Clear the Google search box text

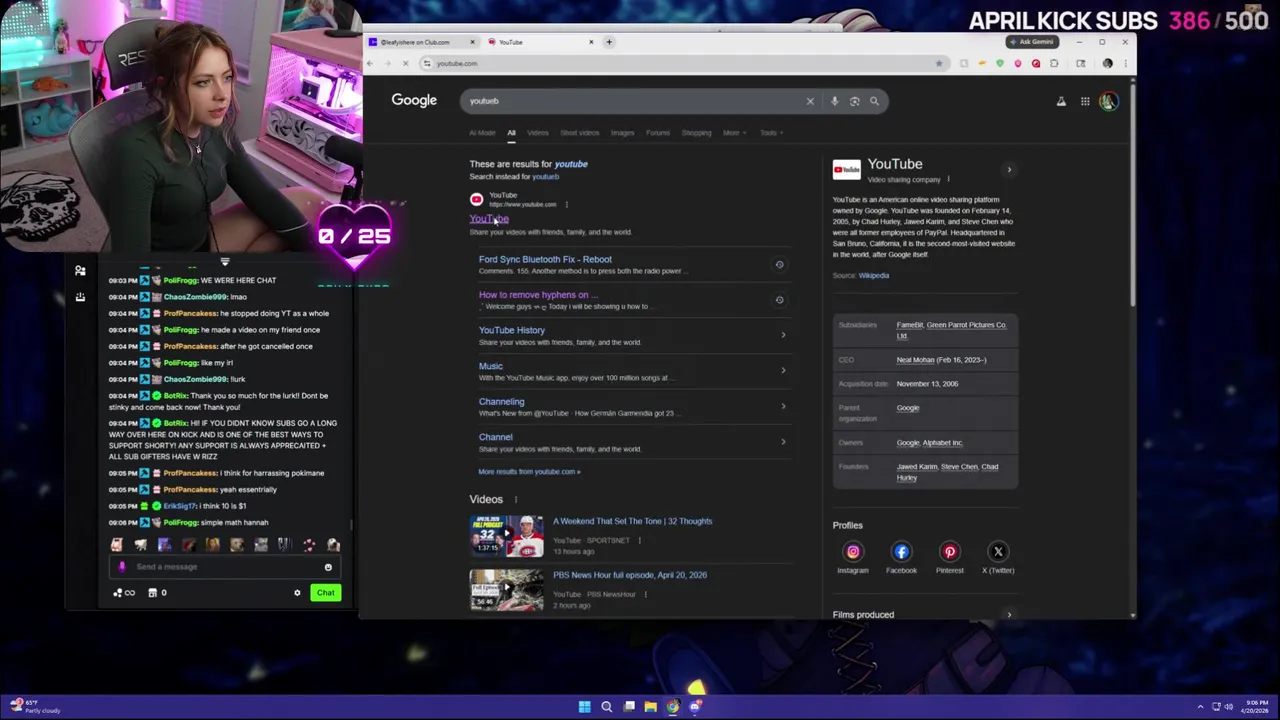(x=810, y=101)
